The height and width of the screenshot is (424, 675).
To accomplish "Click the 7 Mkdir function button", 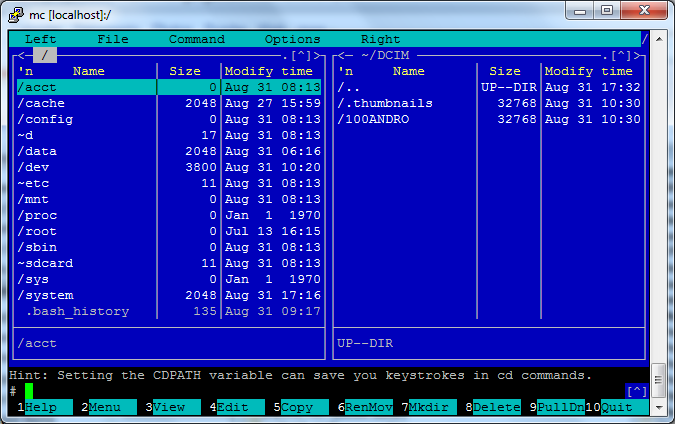I will (429, 407).
